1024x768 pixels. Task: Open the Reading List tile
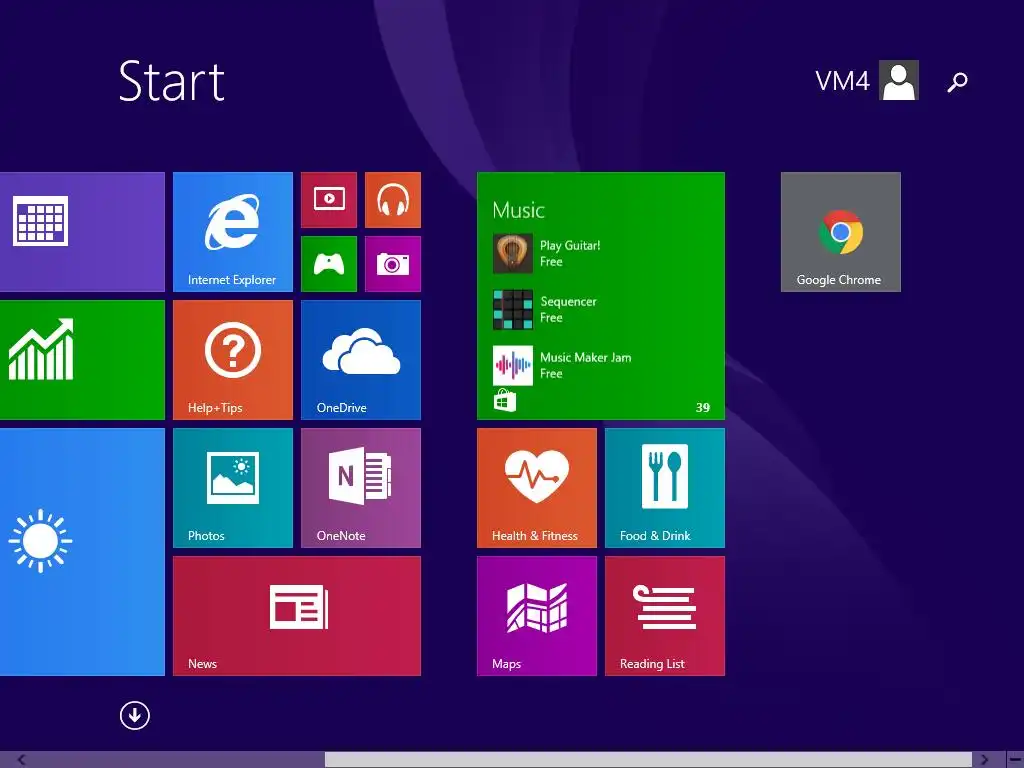665,616
